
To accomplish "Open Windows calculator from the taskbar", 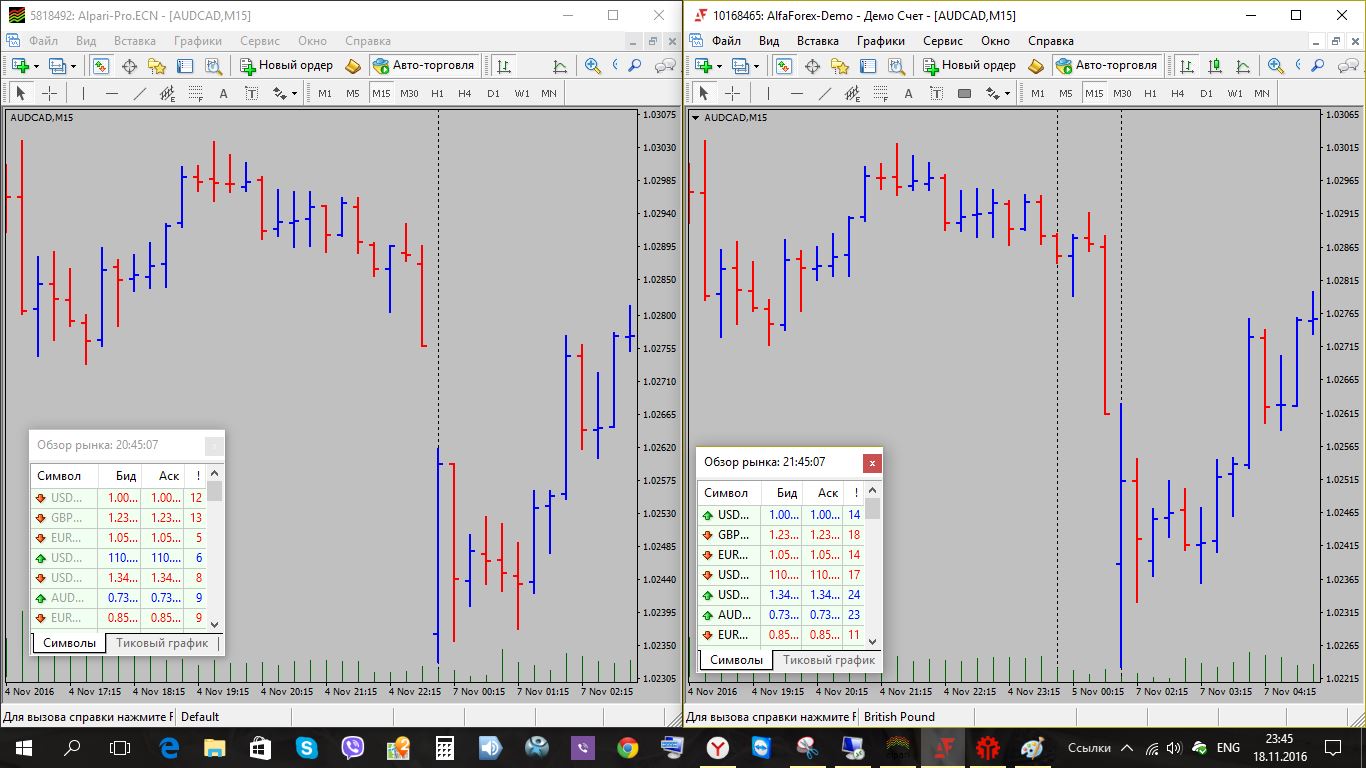I will point(444,747).
